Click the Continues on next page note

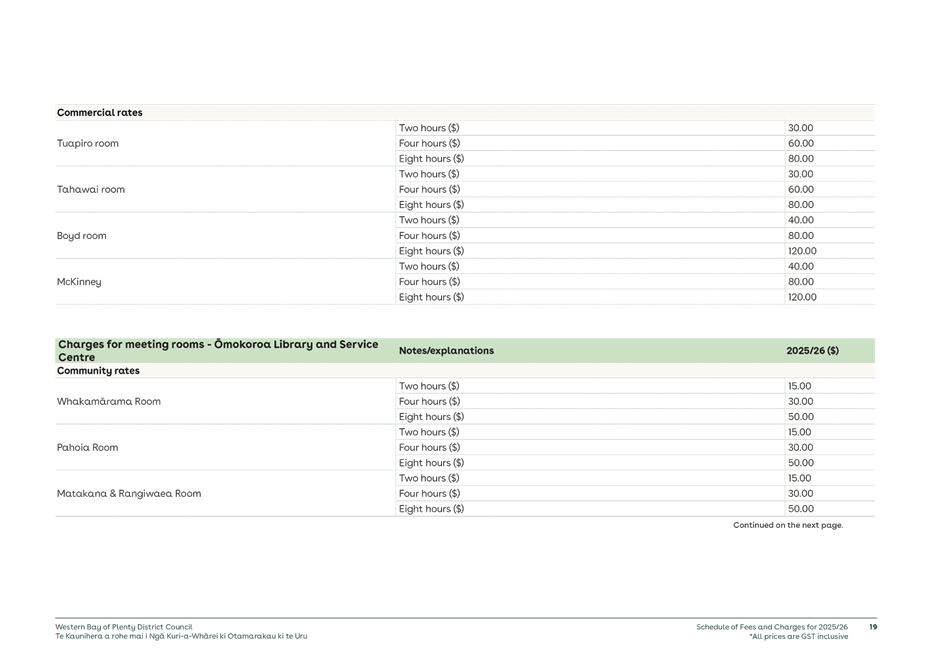point(789,524)
